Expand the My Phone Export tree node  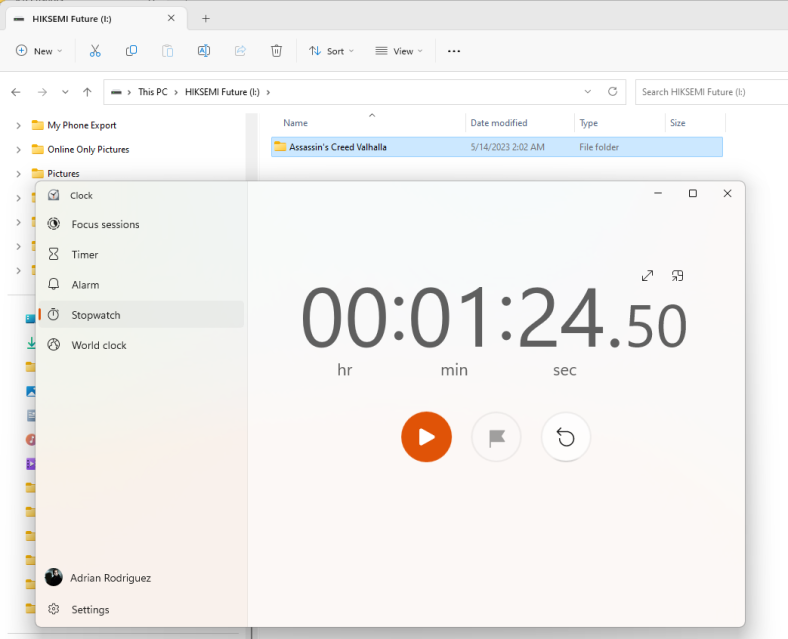18,126
